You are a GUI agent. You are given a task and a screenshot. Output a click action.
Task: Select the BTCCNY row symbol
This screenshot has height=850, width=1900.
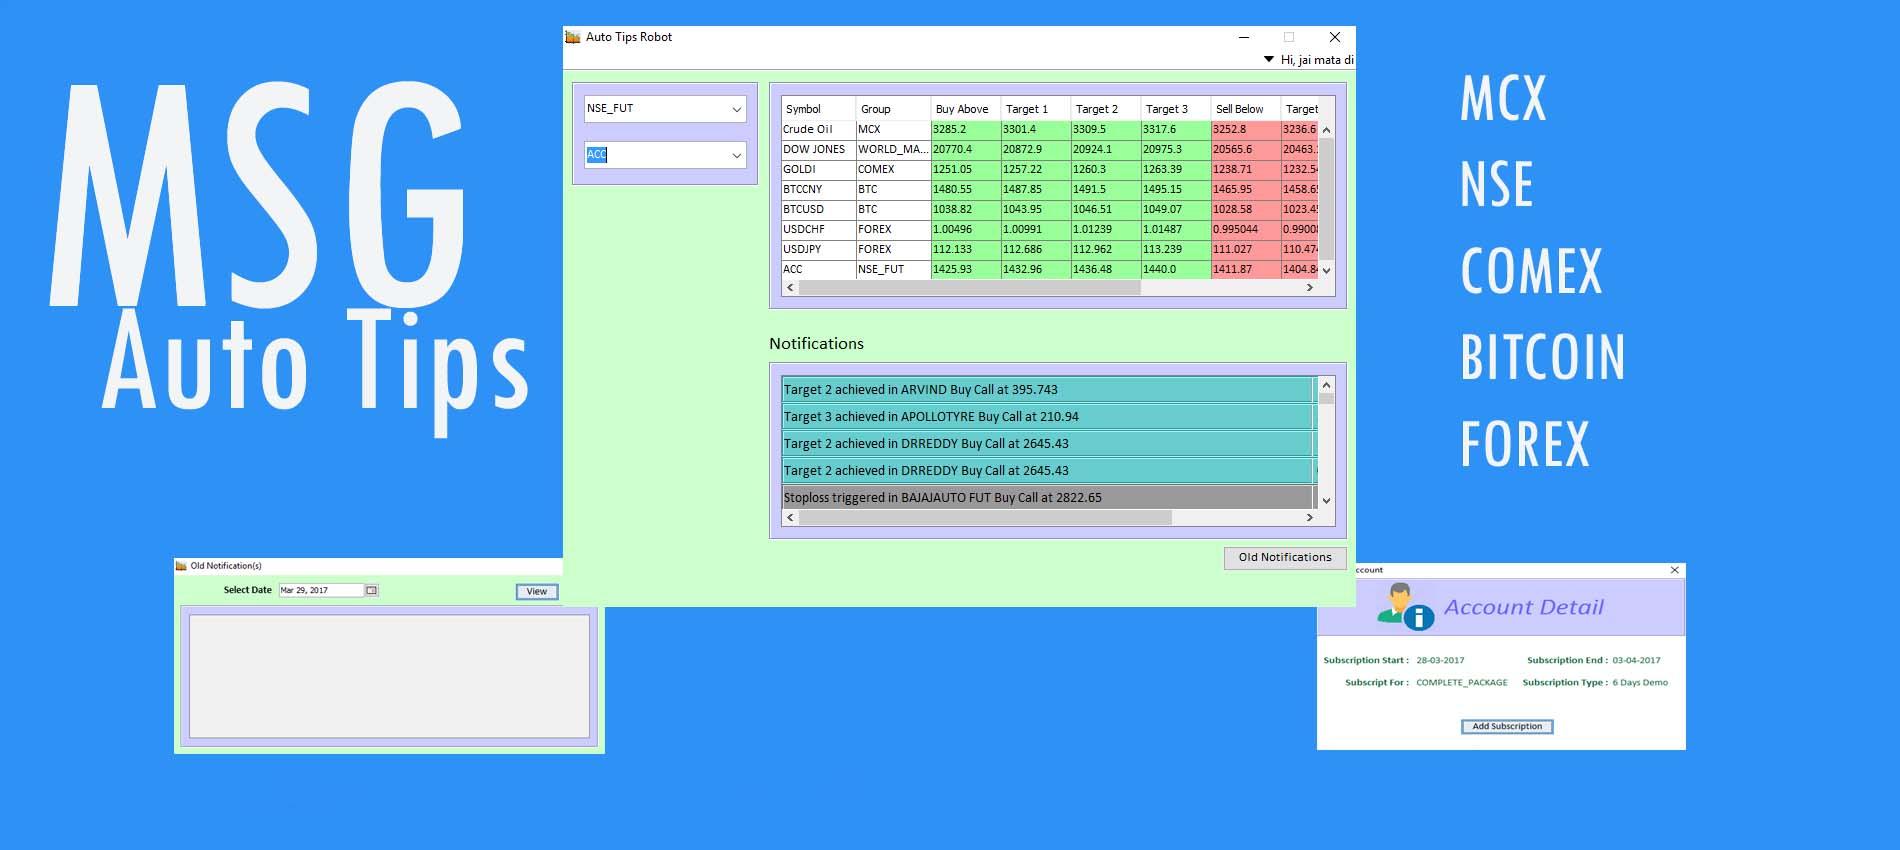[x=818, y=190]
